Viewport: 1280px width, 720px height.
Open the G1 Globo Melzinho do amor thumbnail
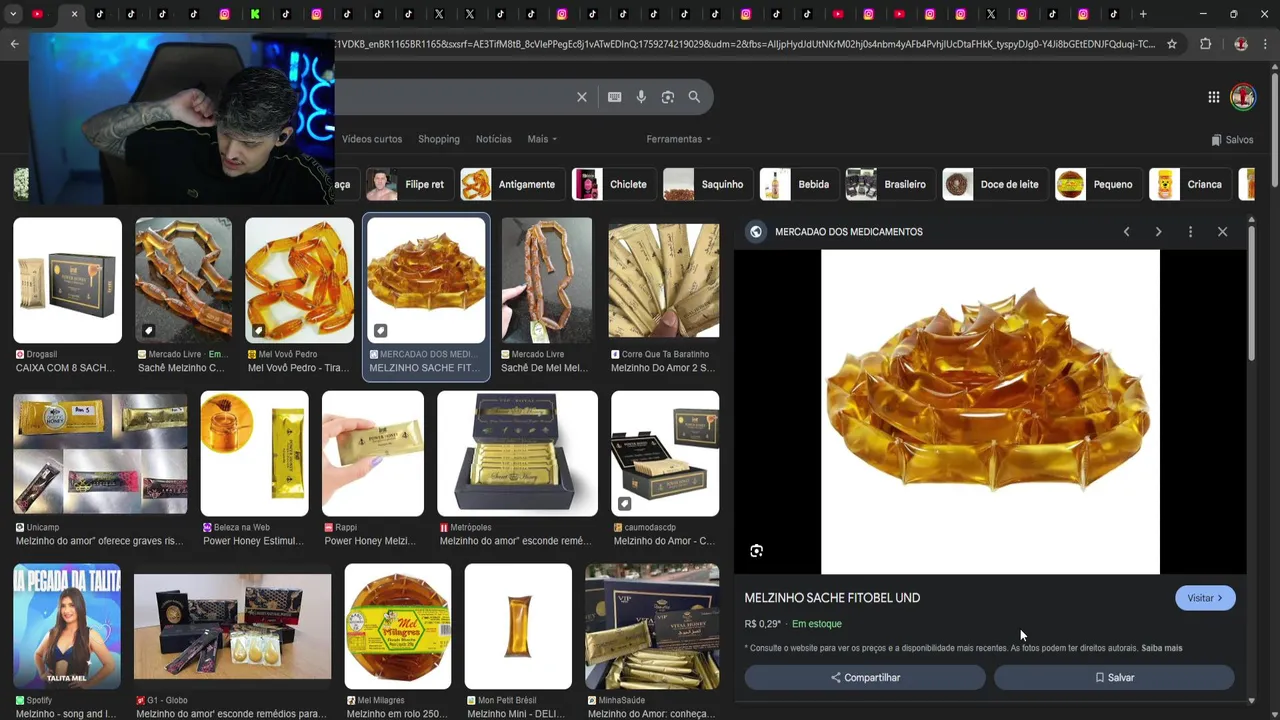[x=233, y=627]
